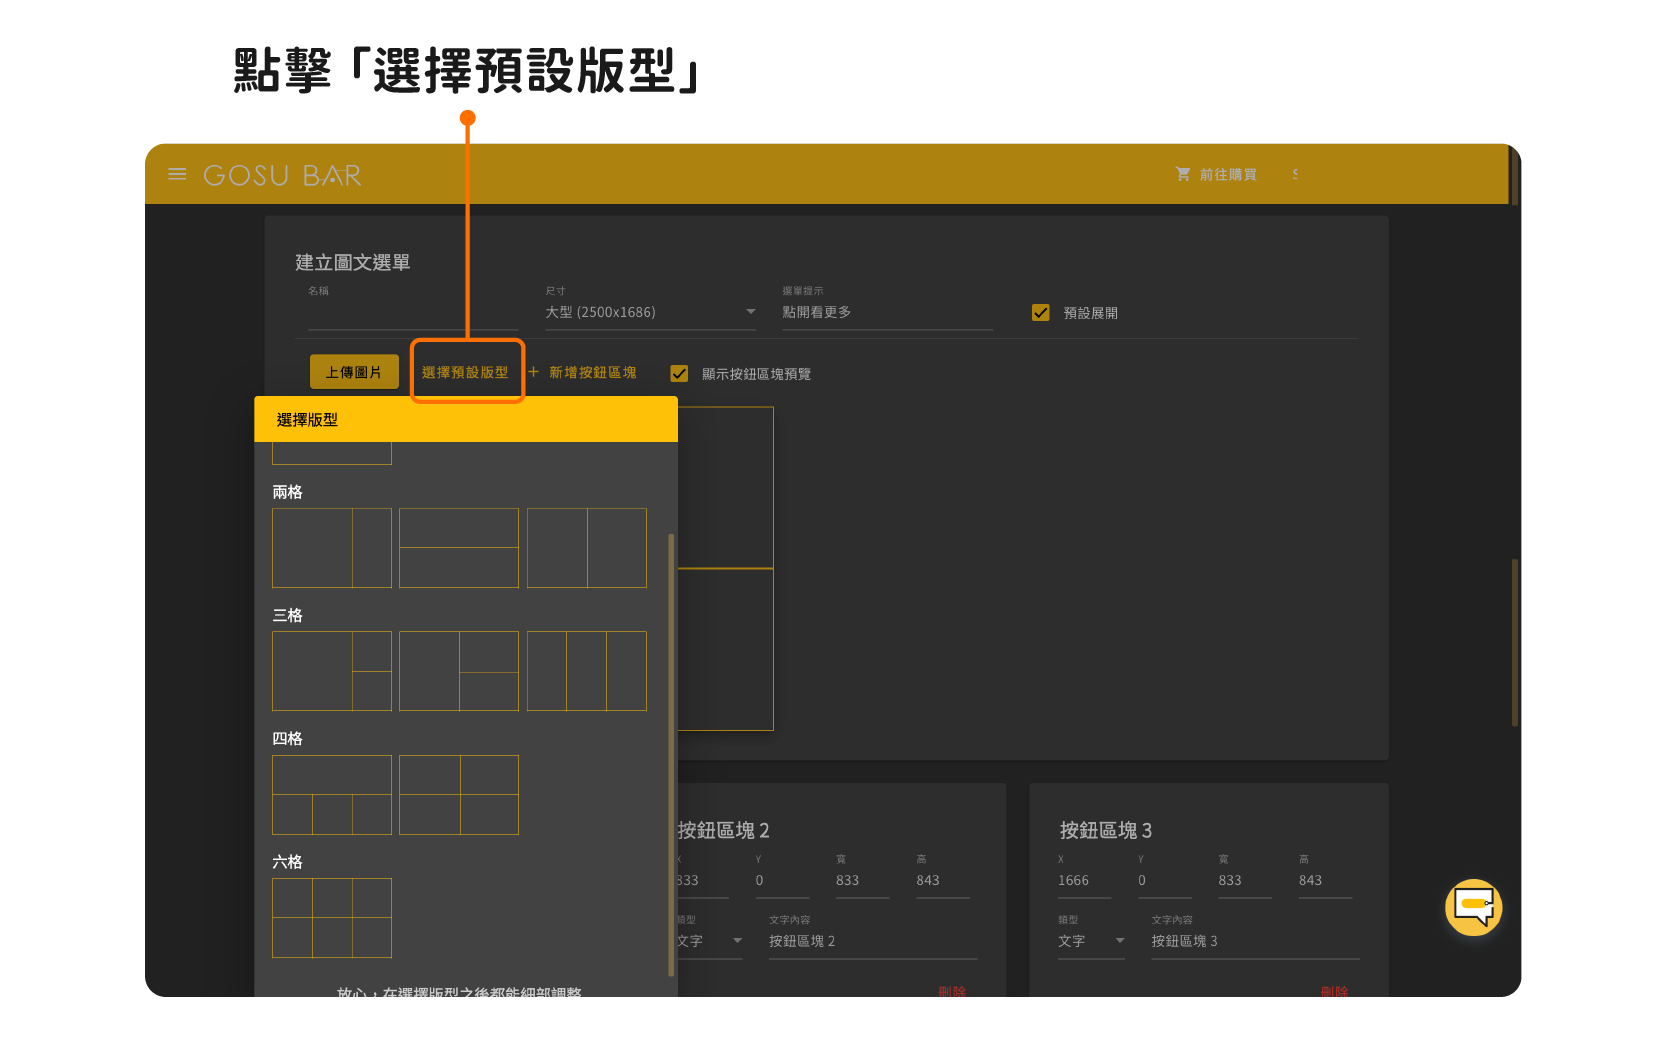Screen dimensions: 1667x1042
Task: Click the X value field in 按鈕區塊 3
Action: pos(1083,881)
